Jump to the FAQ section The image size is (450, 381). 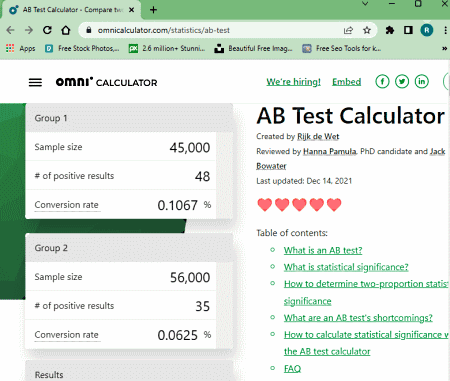click(x=292, y=369)
